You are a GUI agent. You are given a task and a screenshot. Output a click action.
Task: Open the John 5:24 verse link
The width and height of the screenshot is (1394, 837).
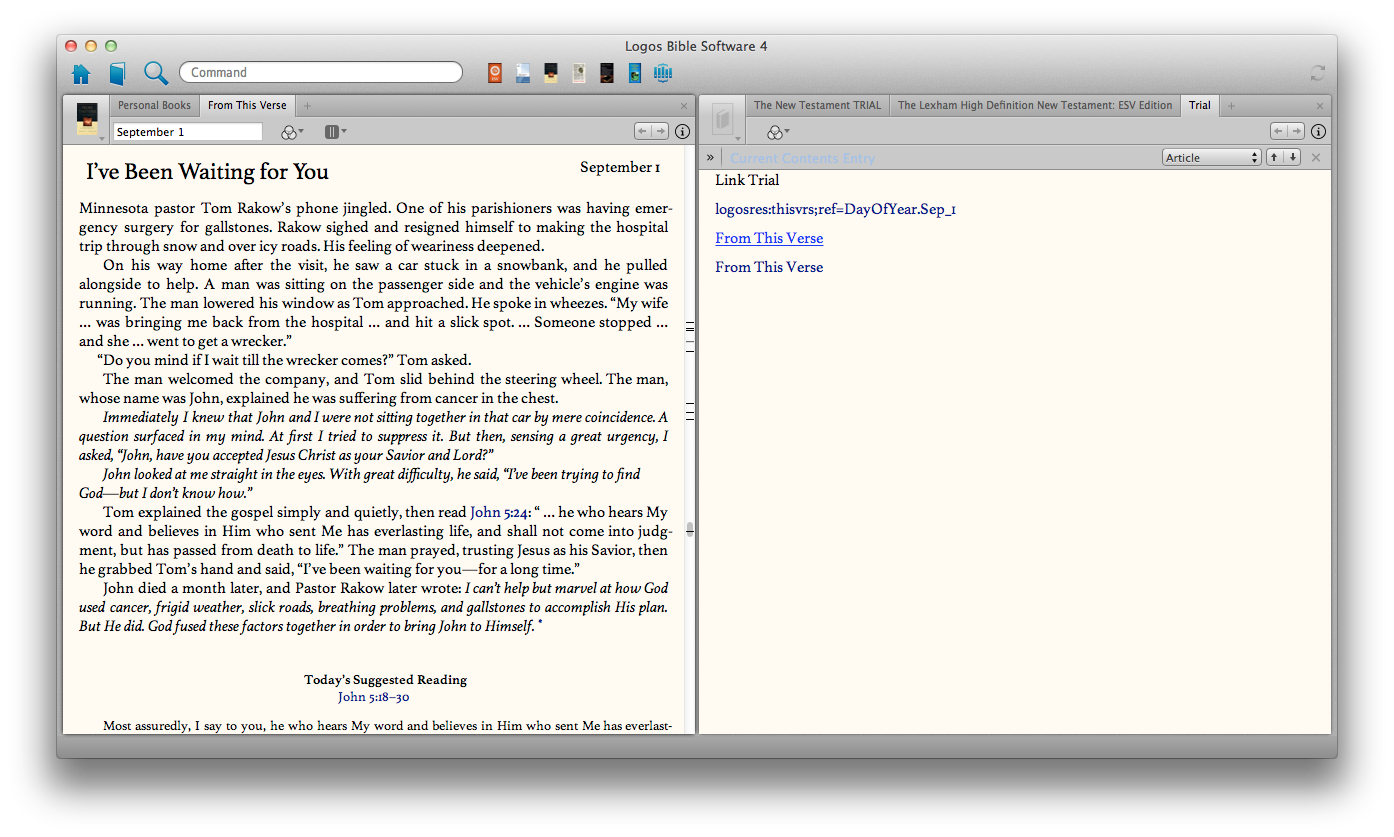coord(499,512)
